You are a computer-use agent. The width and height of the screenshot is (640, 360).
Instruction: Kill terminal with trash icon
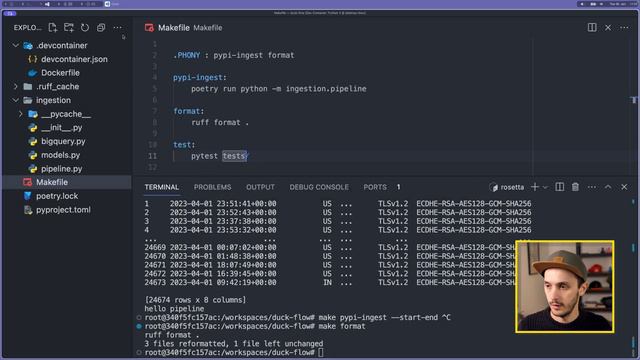(x=575, y=187)
